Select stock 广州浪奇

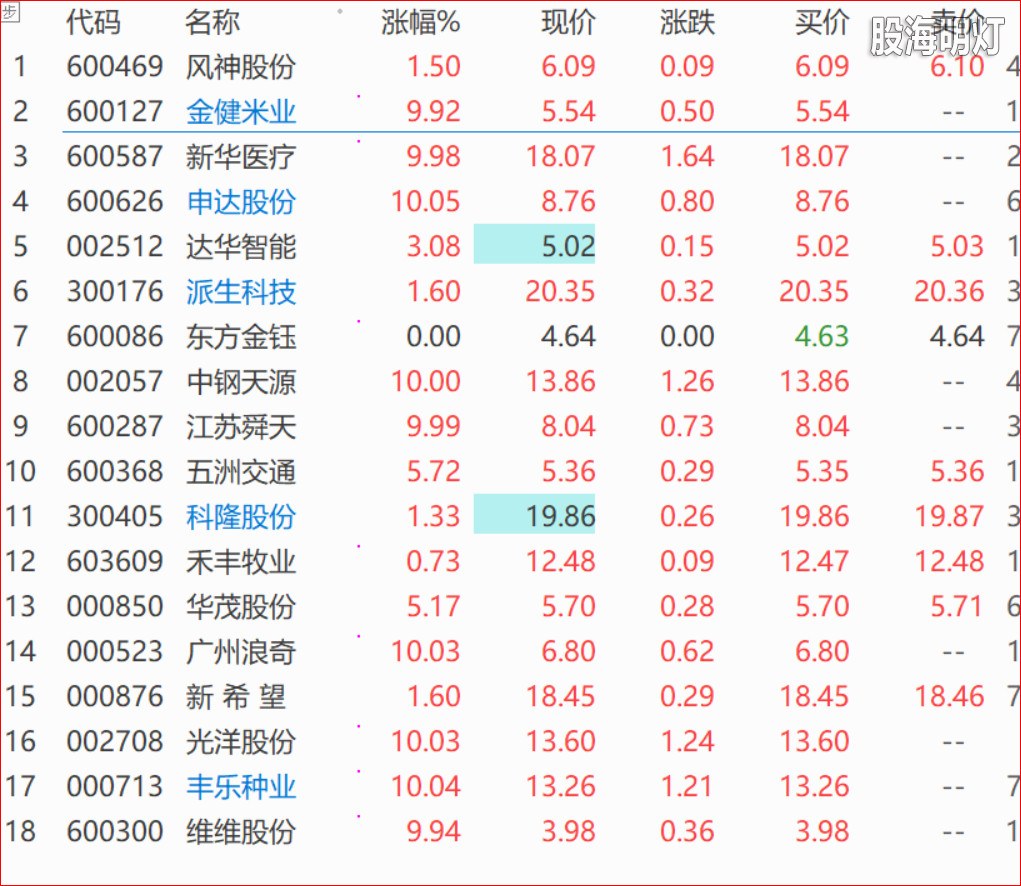(x=241, y=652)
